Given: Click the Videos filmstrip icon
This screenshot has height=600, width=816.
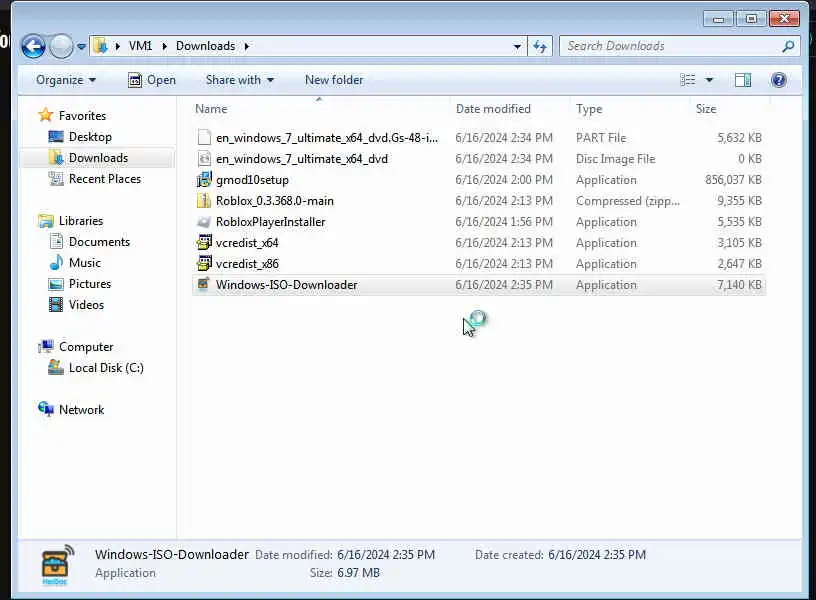Looking at the screenshot, I should click(56, 304).
